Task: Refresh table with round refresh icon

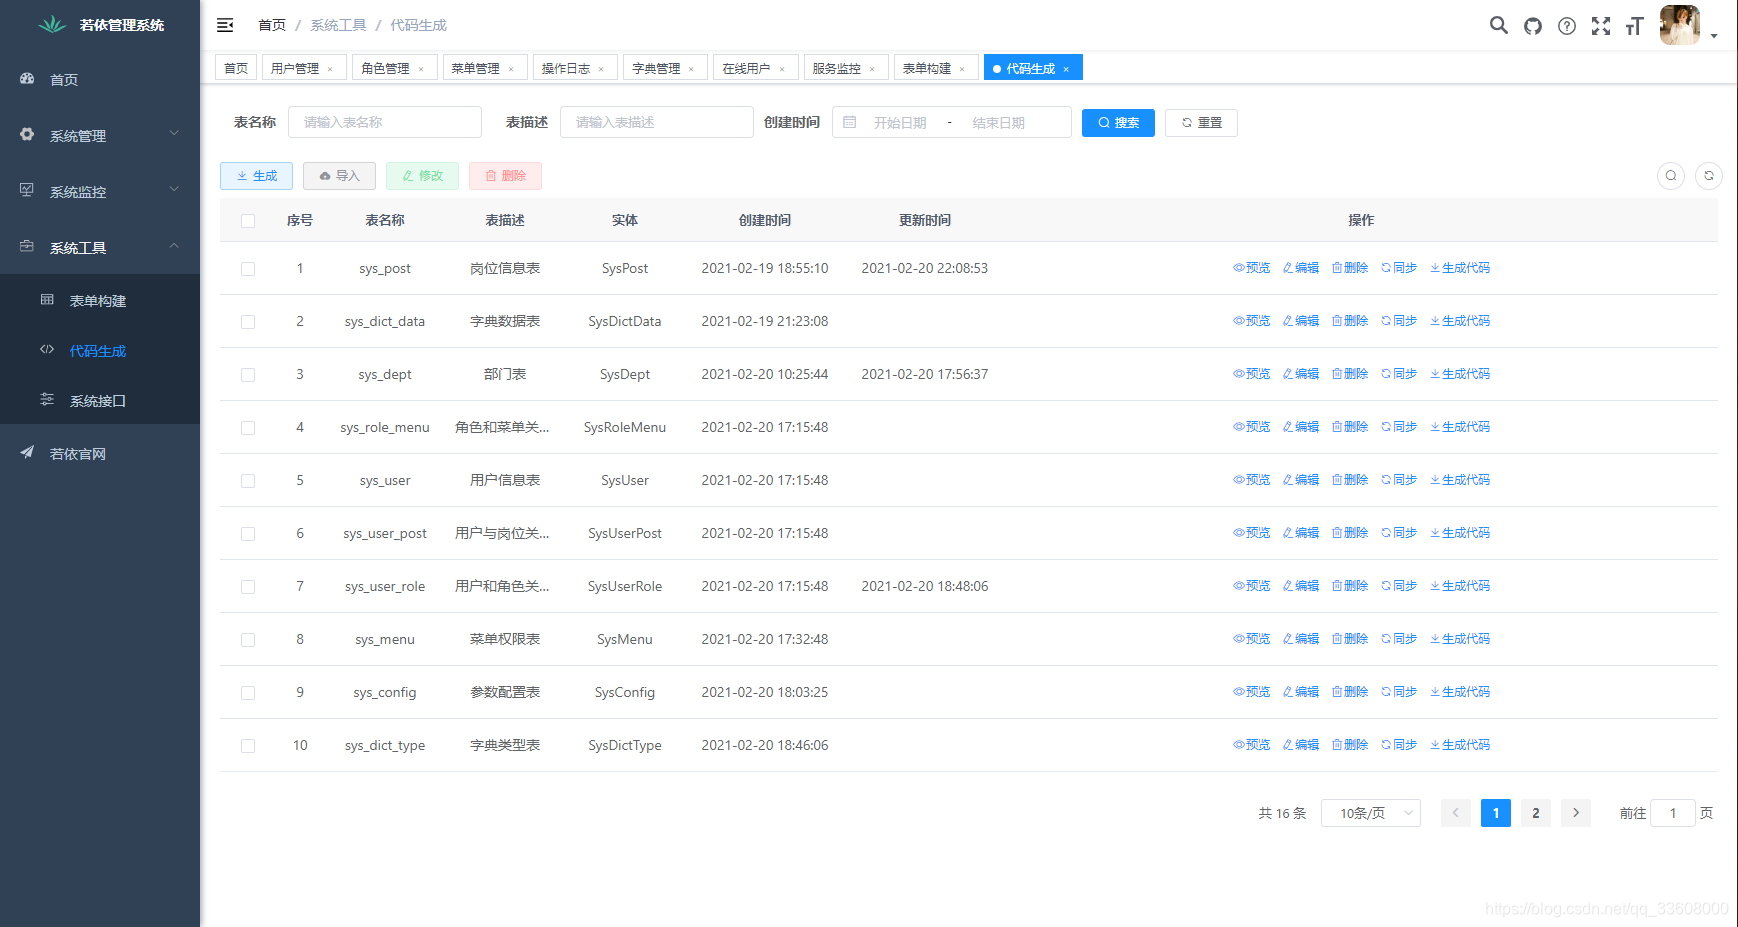Action: tap(1709, 176)
